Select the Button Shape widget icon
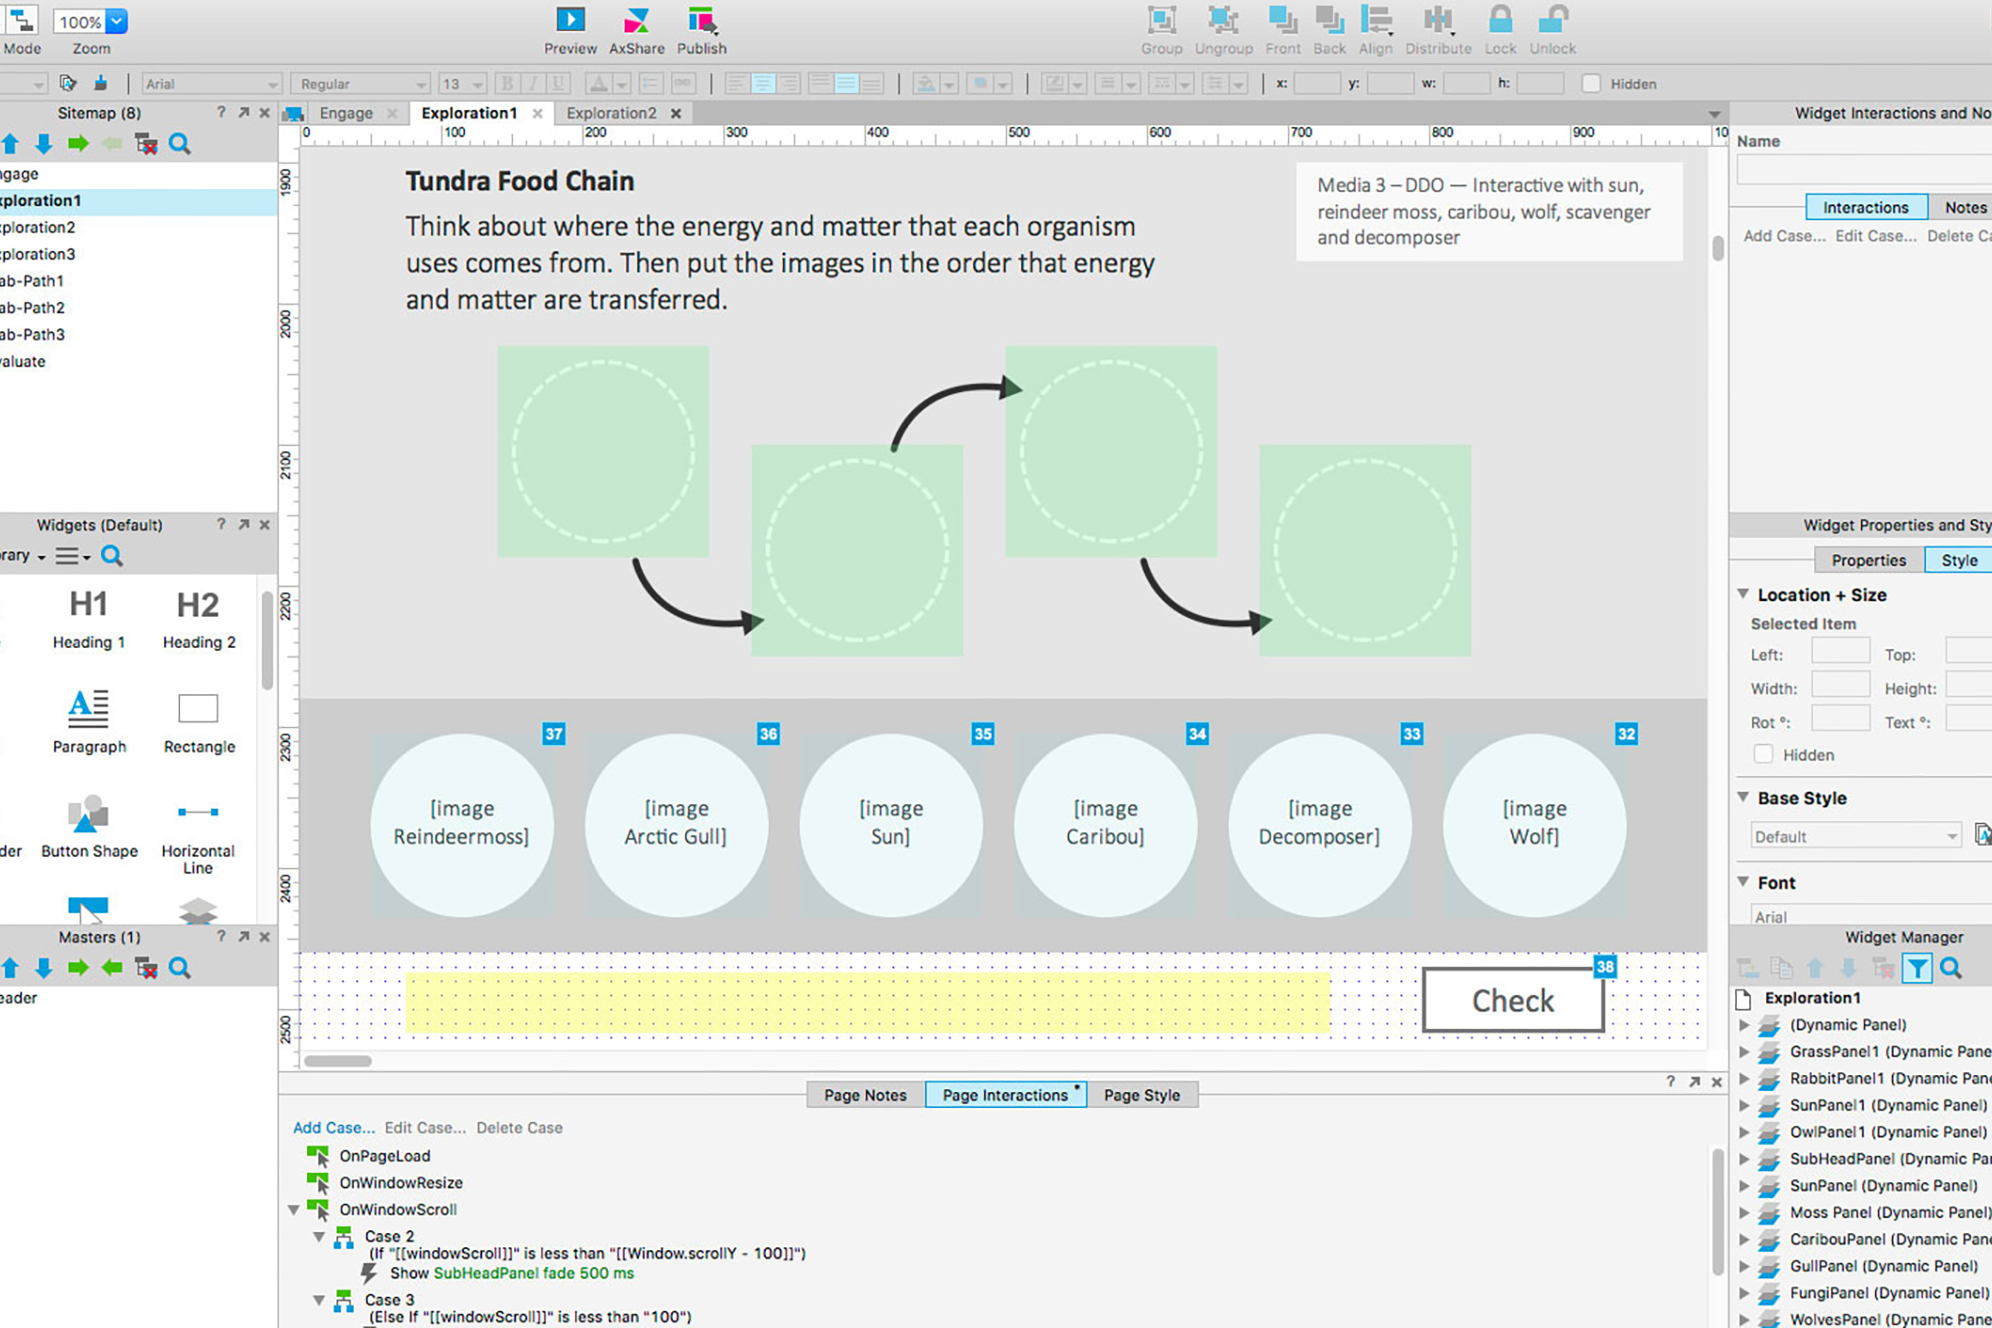The image size is (1992, 1328). 88,814
